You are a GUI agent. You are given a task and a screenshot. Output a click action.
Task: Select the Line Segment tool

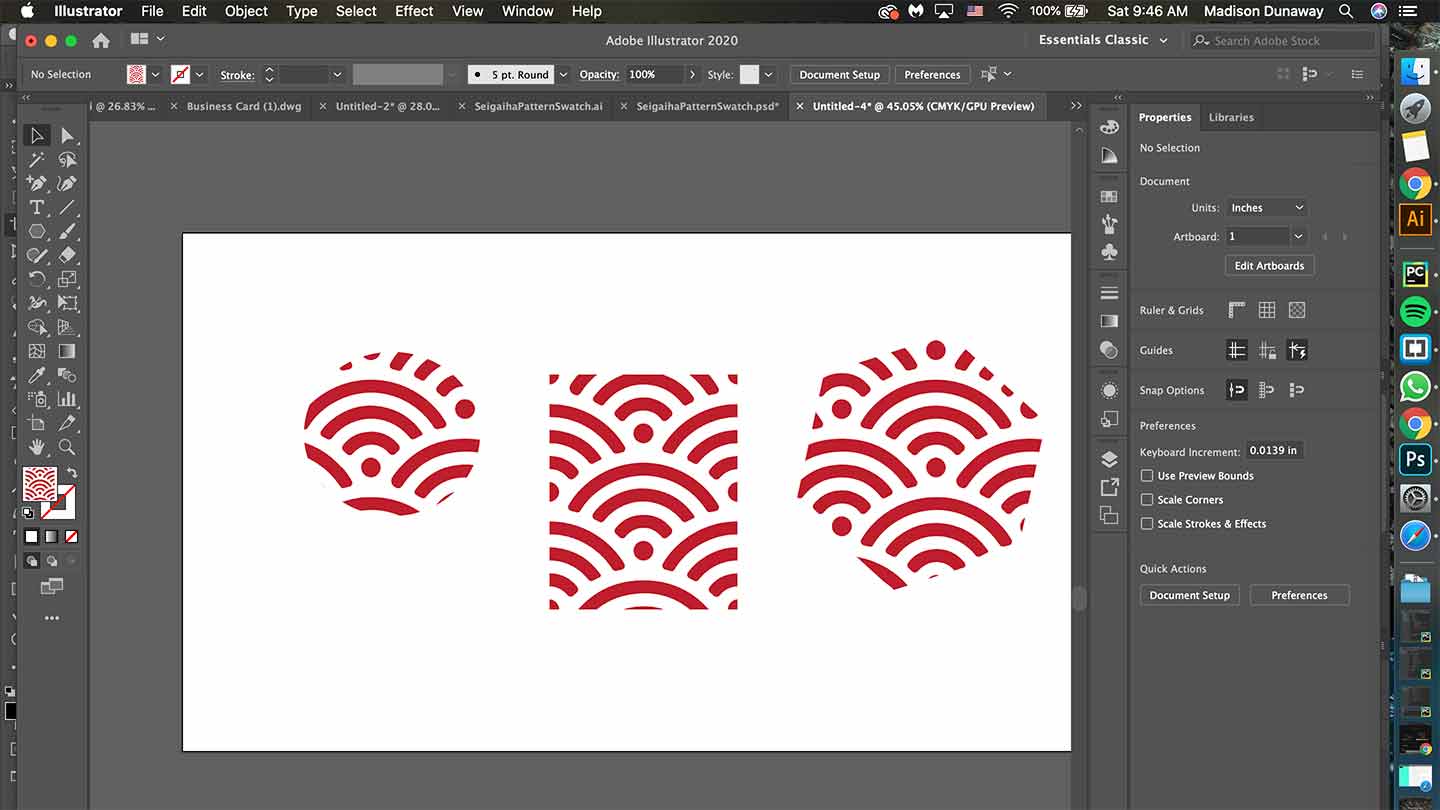coord(67,208)
